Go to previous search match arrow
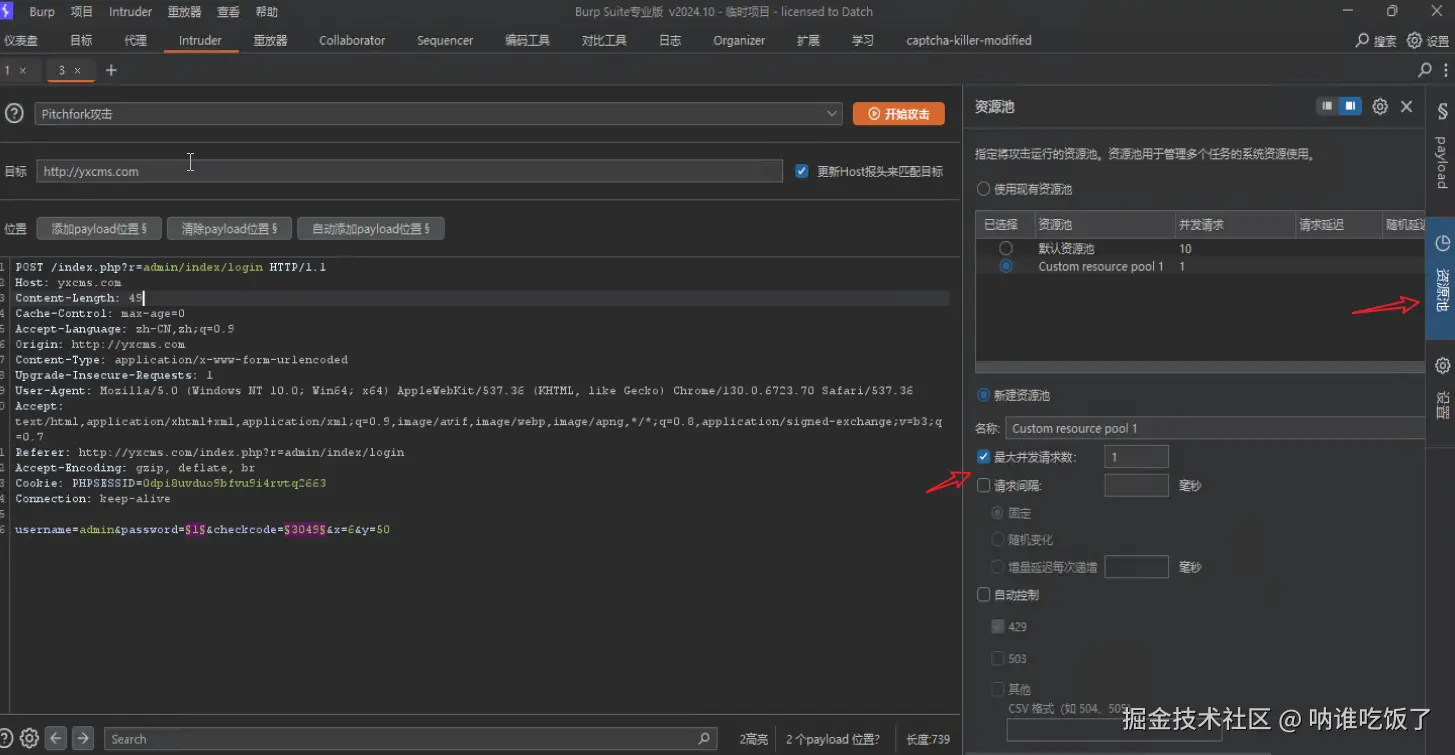 tap(57, 738)
